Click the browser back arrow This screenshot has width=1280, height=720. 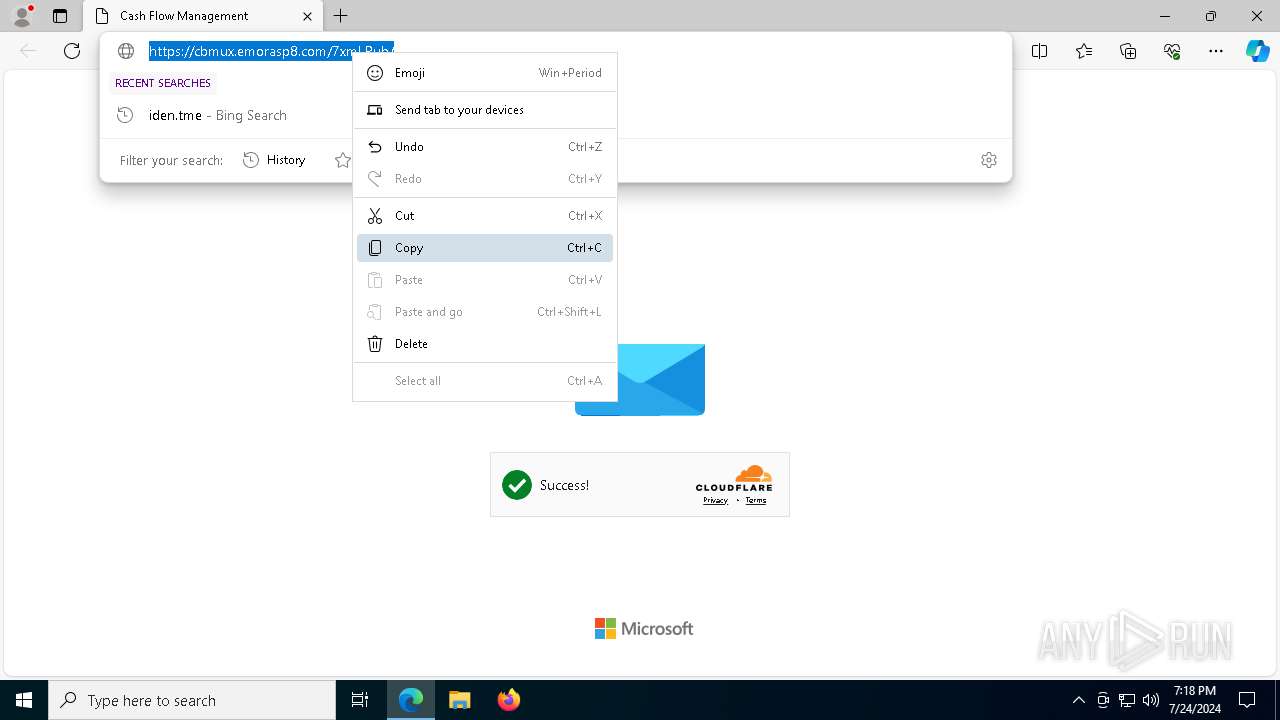(28, 51)
